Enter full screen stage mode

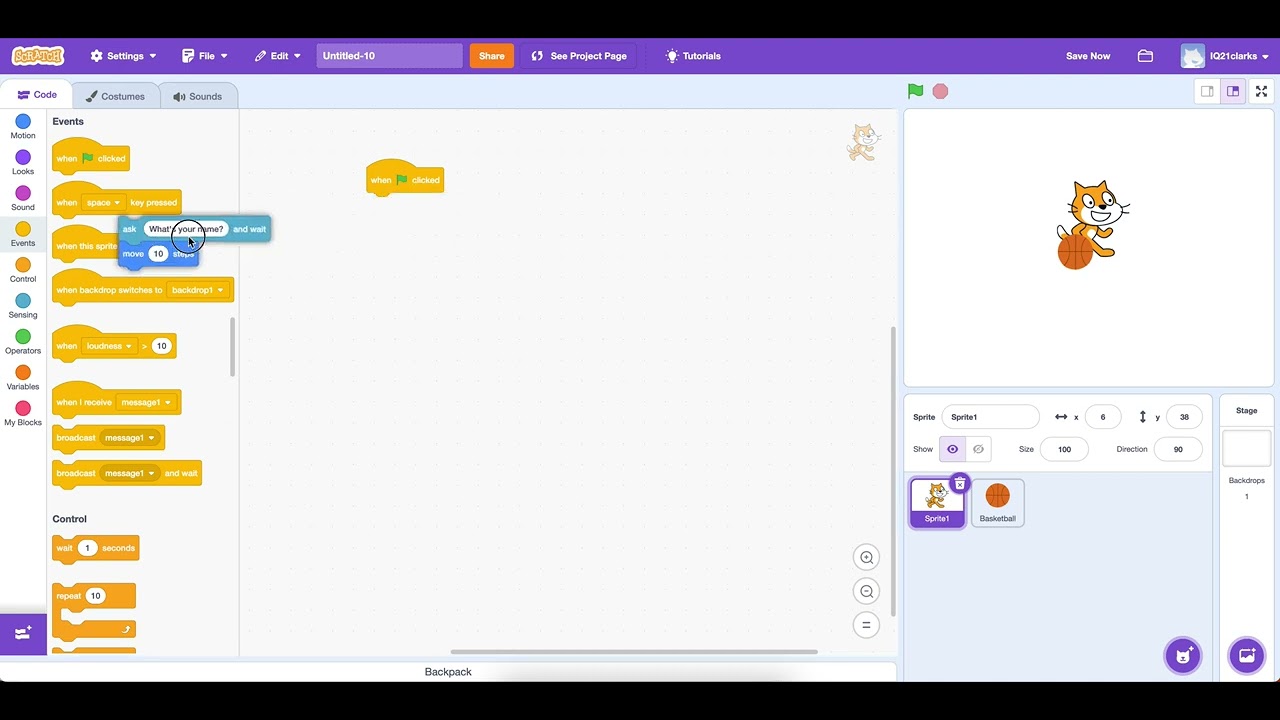1262,91
